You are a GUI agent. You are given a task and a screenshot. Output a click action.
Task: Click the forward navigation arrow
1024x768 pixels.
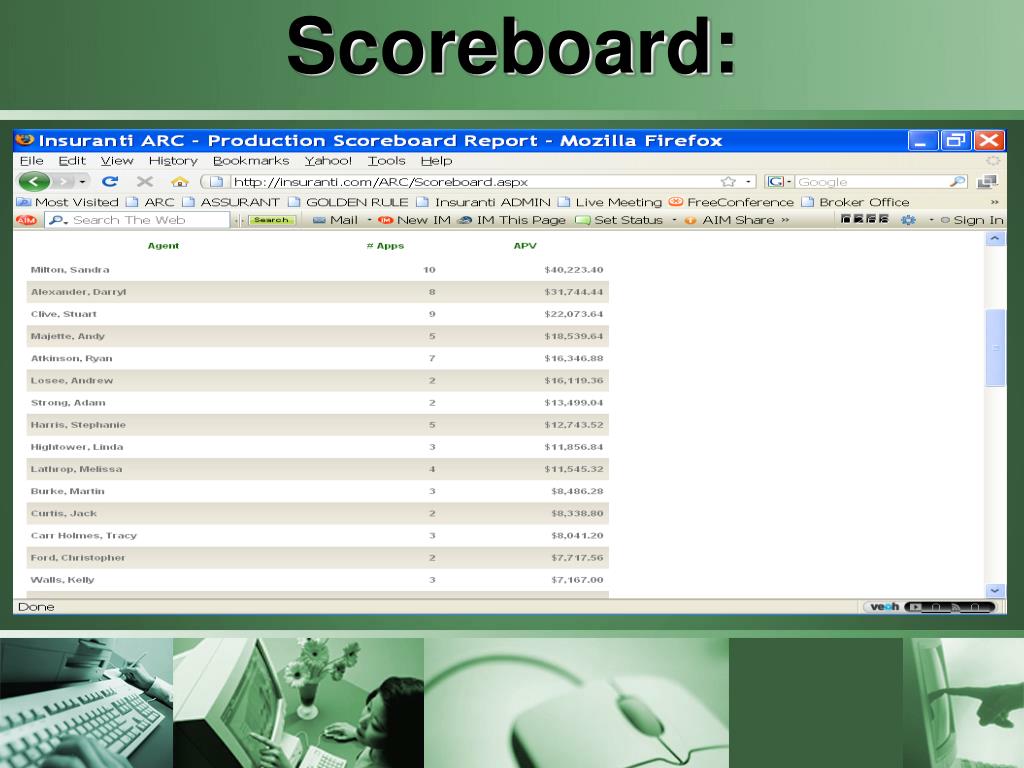coord(64,182)
